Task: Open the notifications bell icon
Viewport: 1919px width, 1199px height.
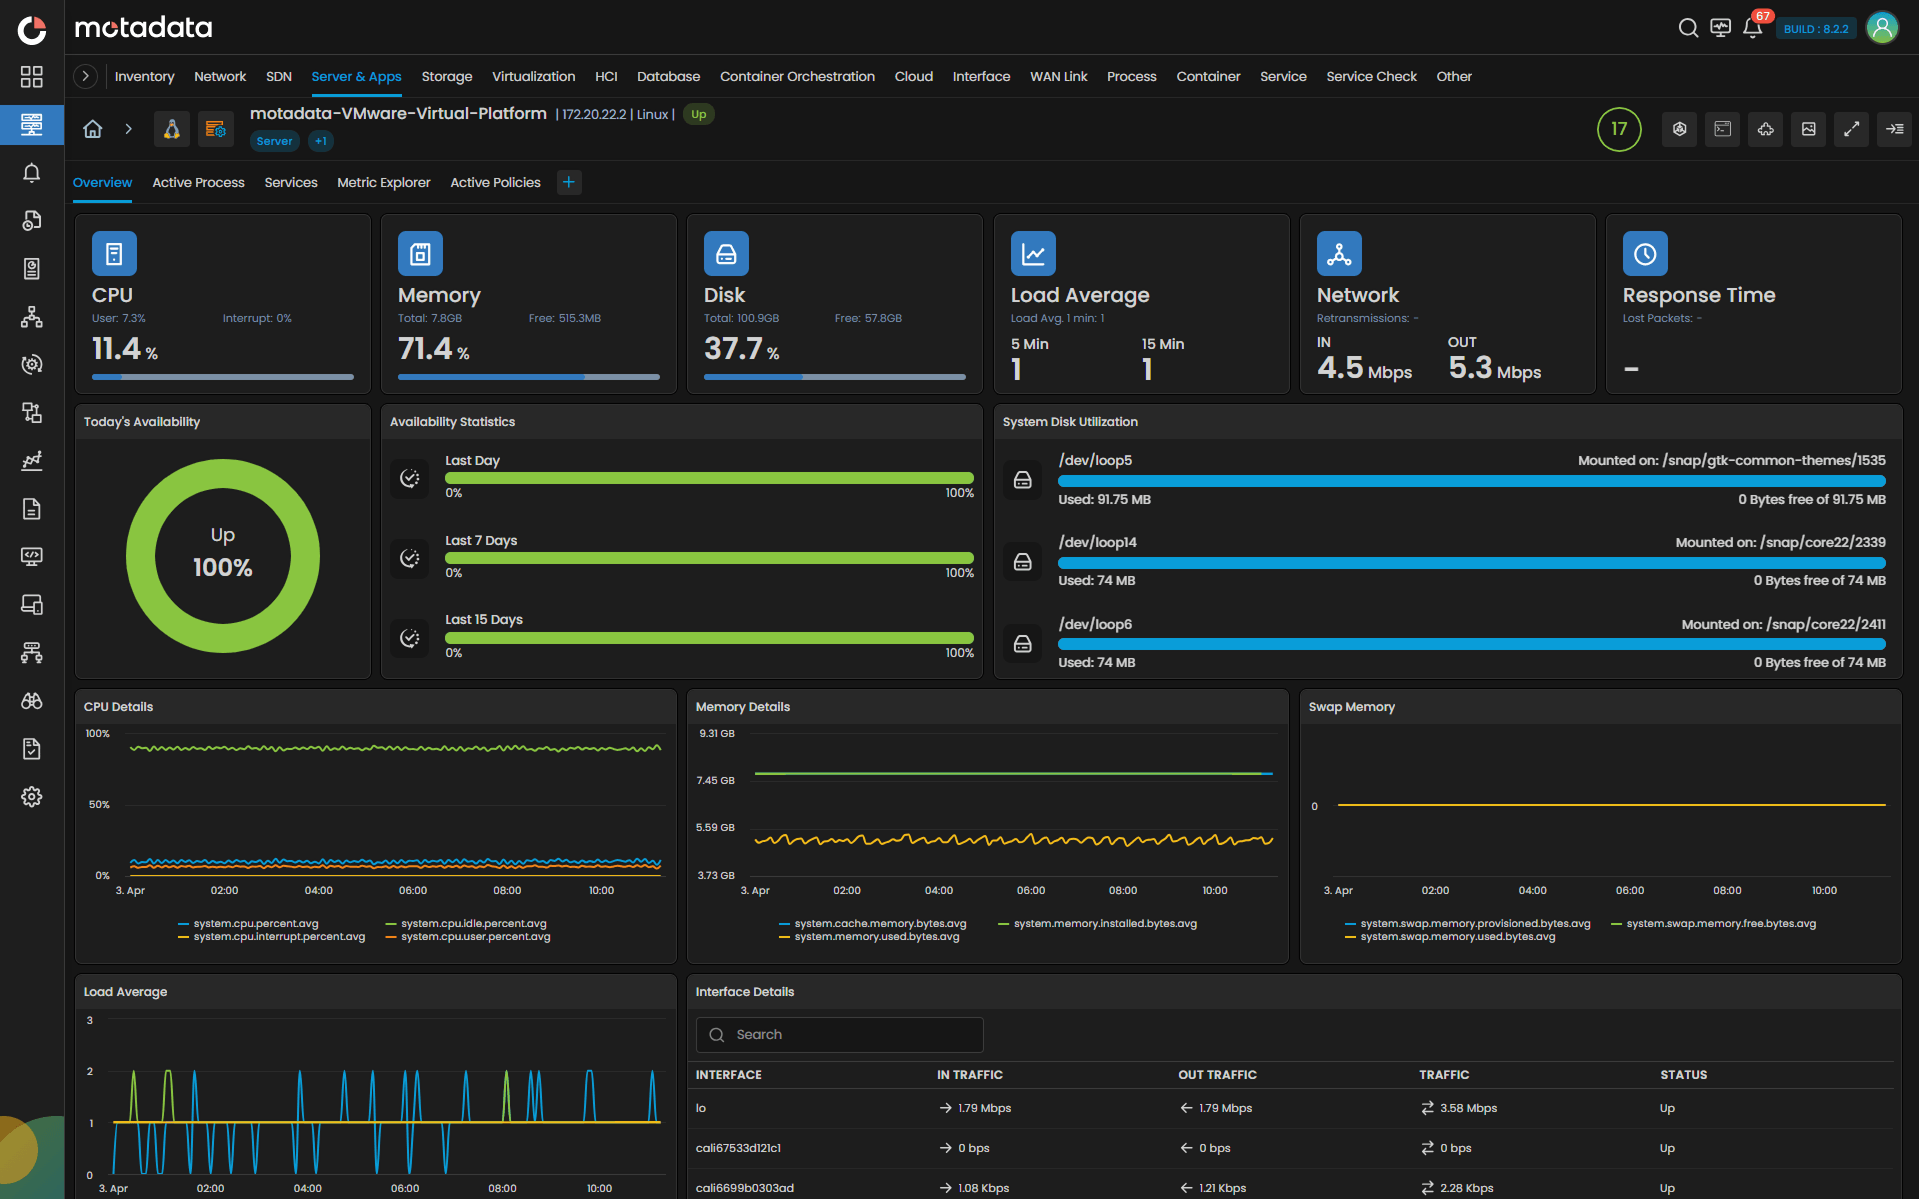Action: [1752, 28]
